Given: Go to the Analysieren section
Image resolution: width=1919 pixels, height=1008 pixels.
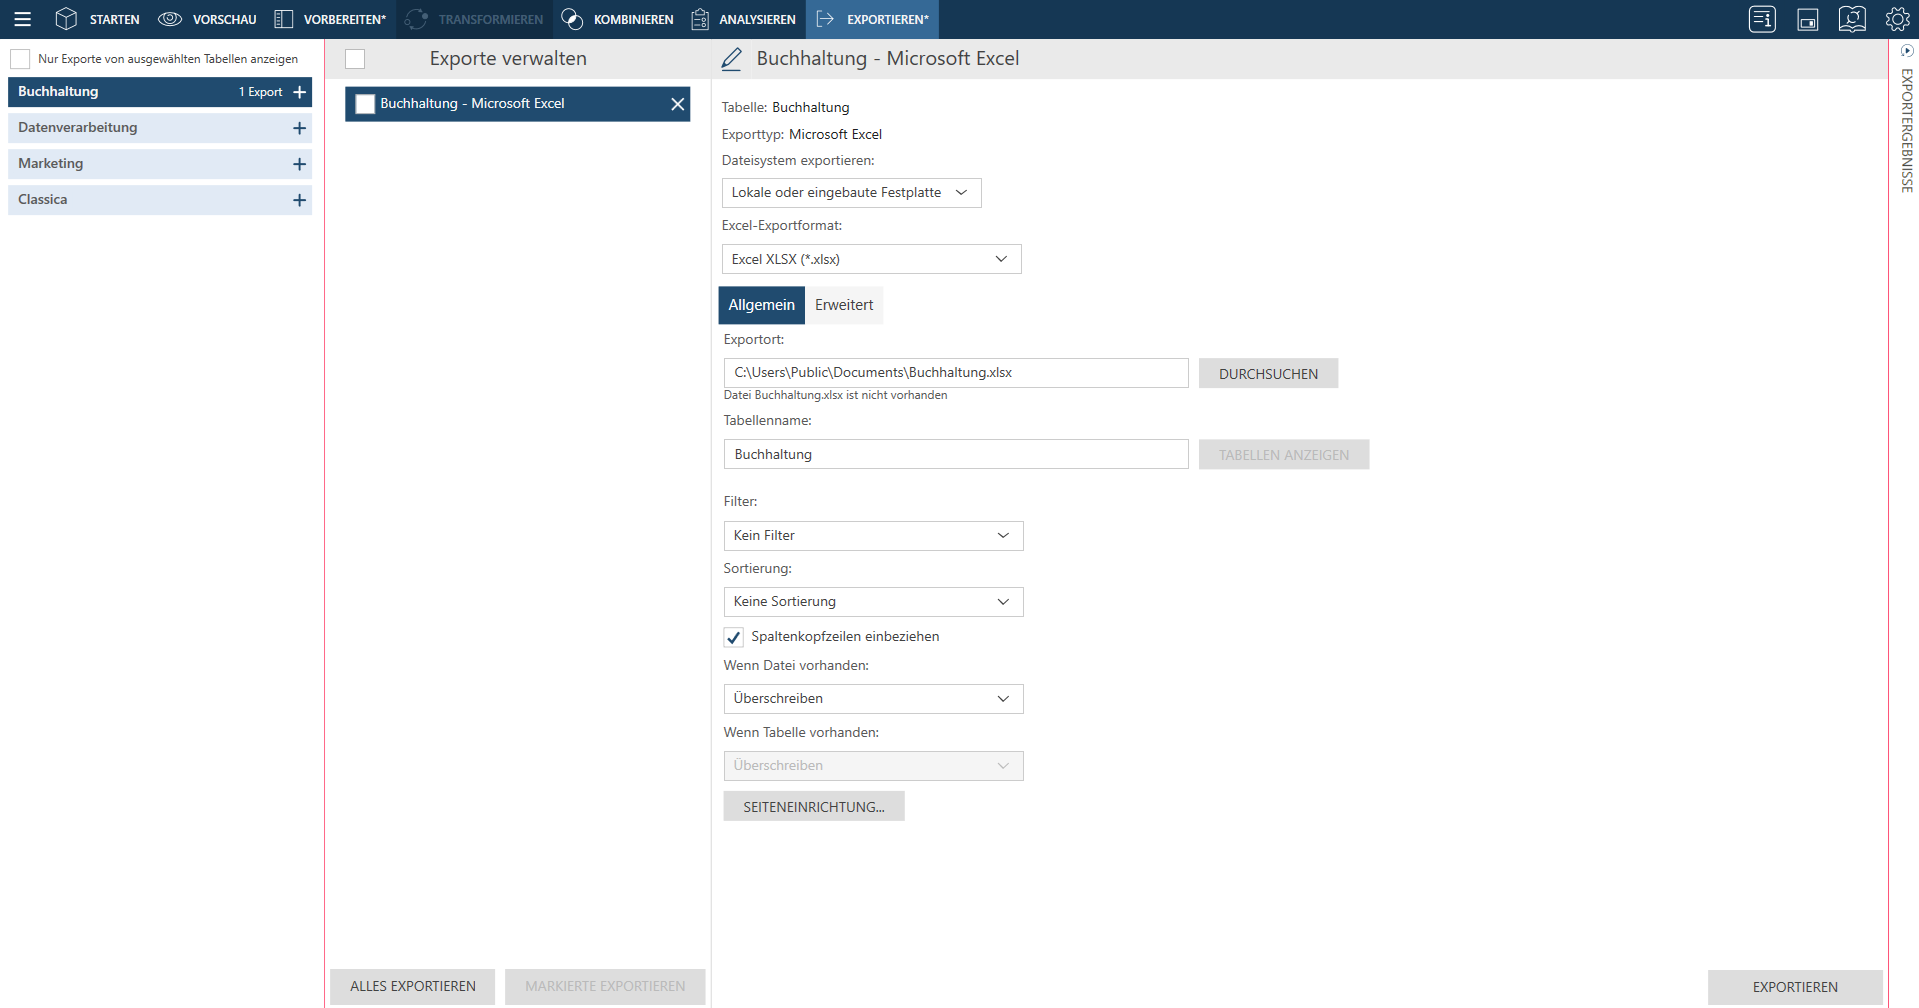Looking at the screenshot, I should tap(744, 19).
